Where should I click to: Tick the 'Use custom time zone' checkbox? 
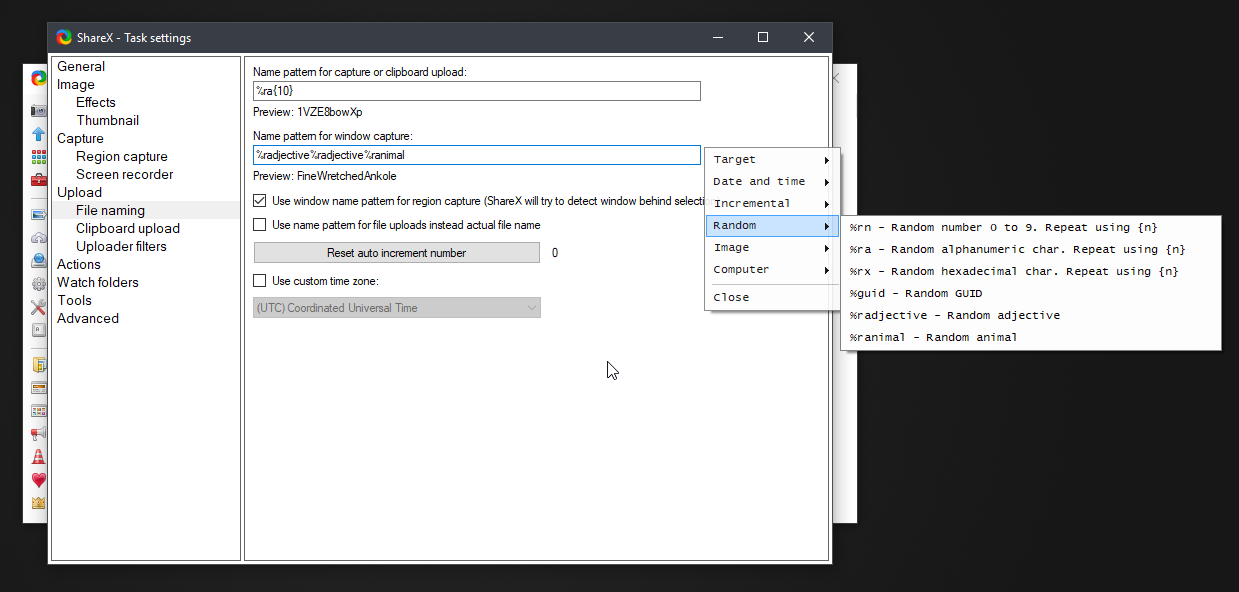[260, 281]
